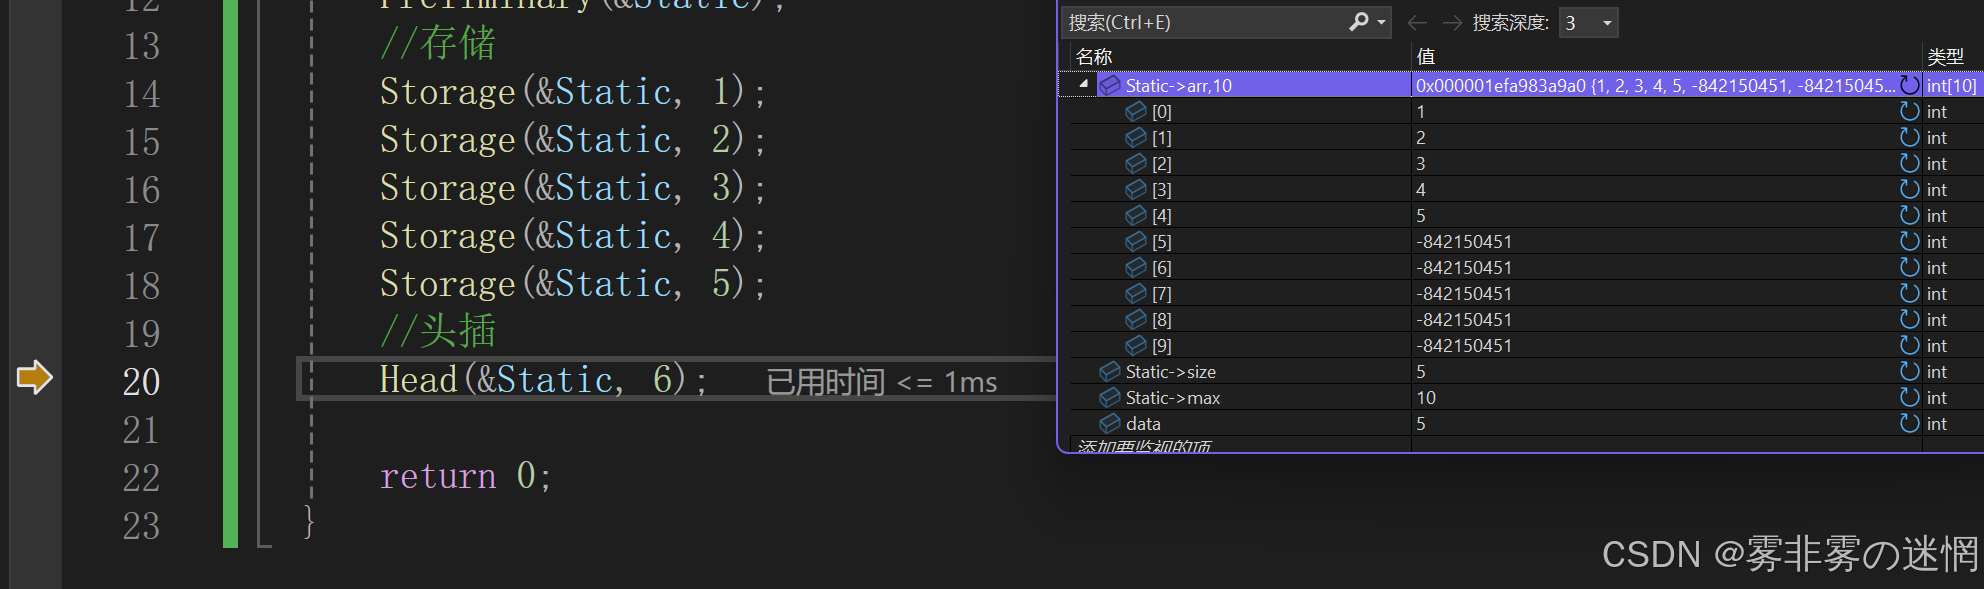Click the 名称 column header
Viewport: 1984px width, 589px height.
pyautogui.click(x=1094, y=57)
